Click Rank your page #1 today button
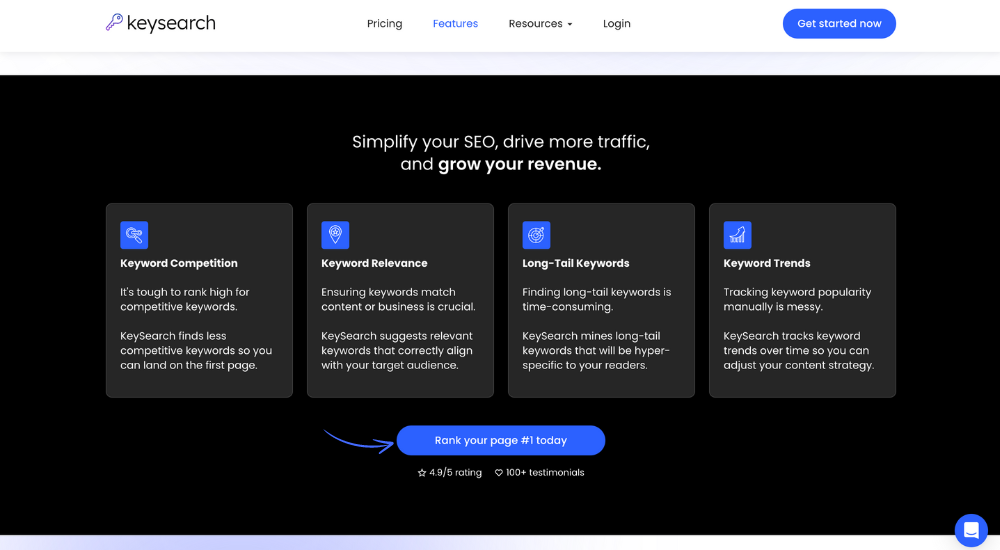Image resolution: width=1000 pixels, height=550 pixels. tap(501, 440)
